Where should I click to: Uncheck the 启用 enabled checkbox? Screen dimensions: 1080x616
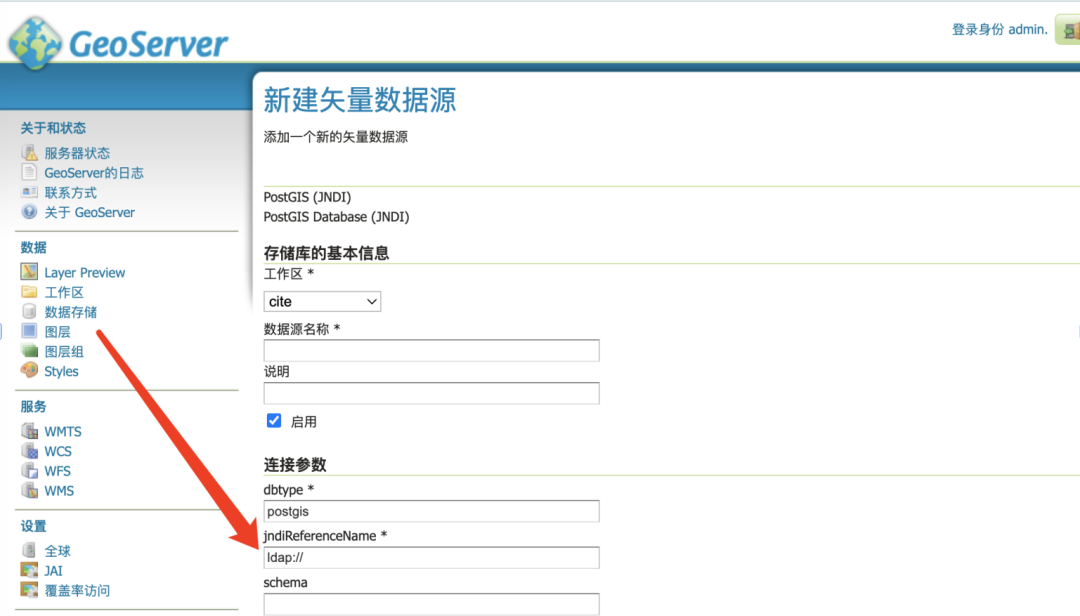(x=274, y=421)
